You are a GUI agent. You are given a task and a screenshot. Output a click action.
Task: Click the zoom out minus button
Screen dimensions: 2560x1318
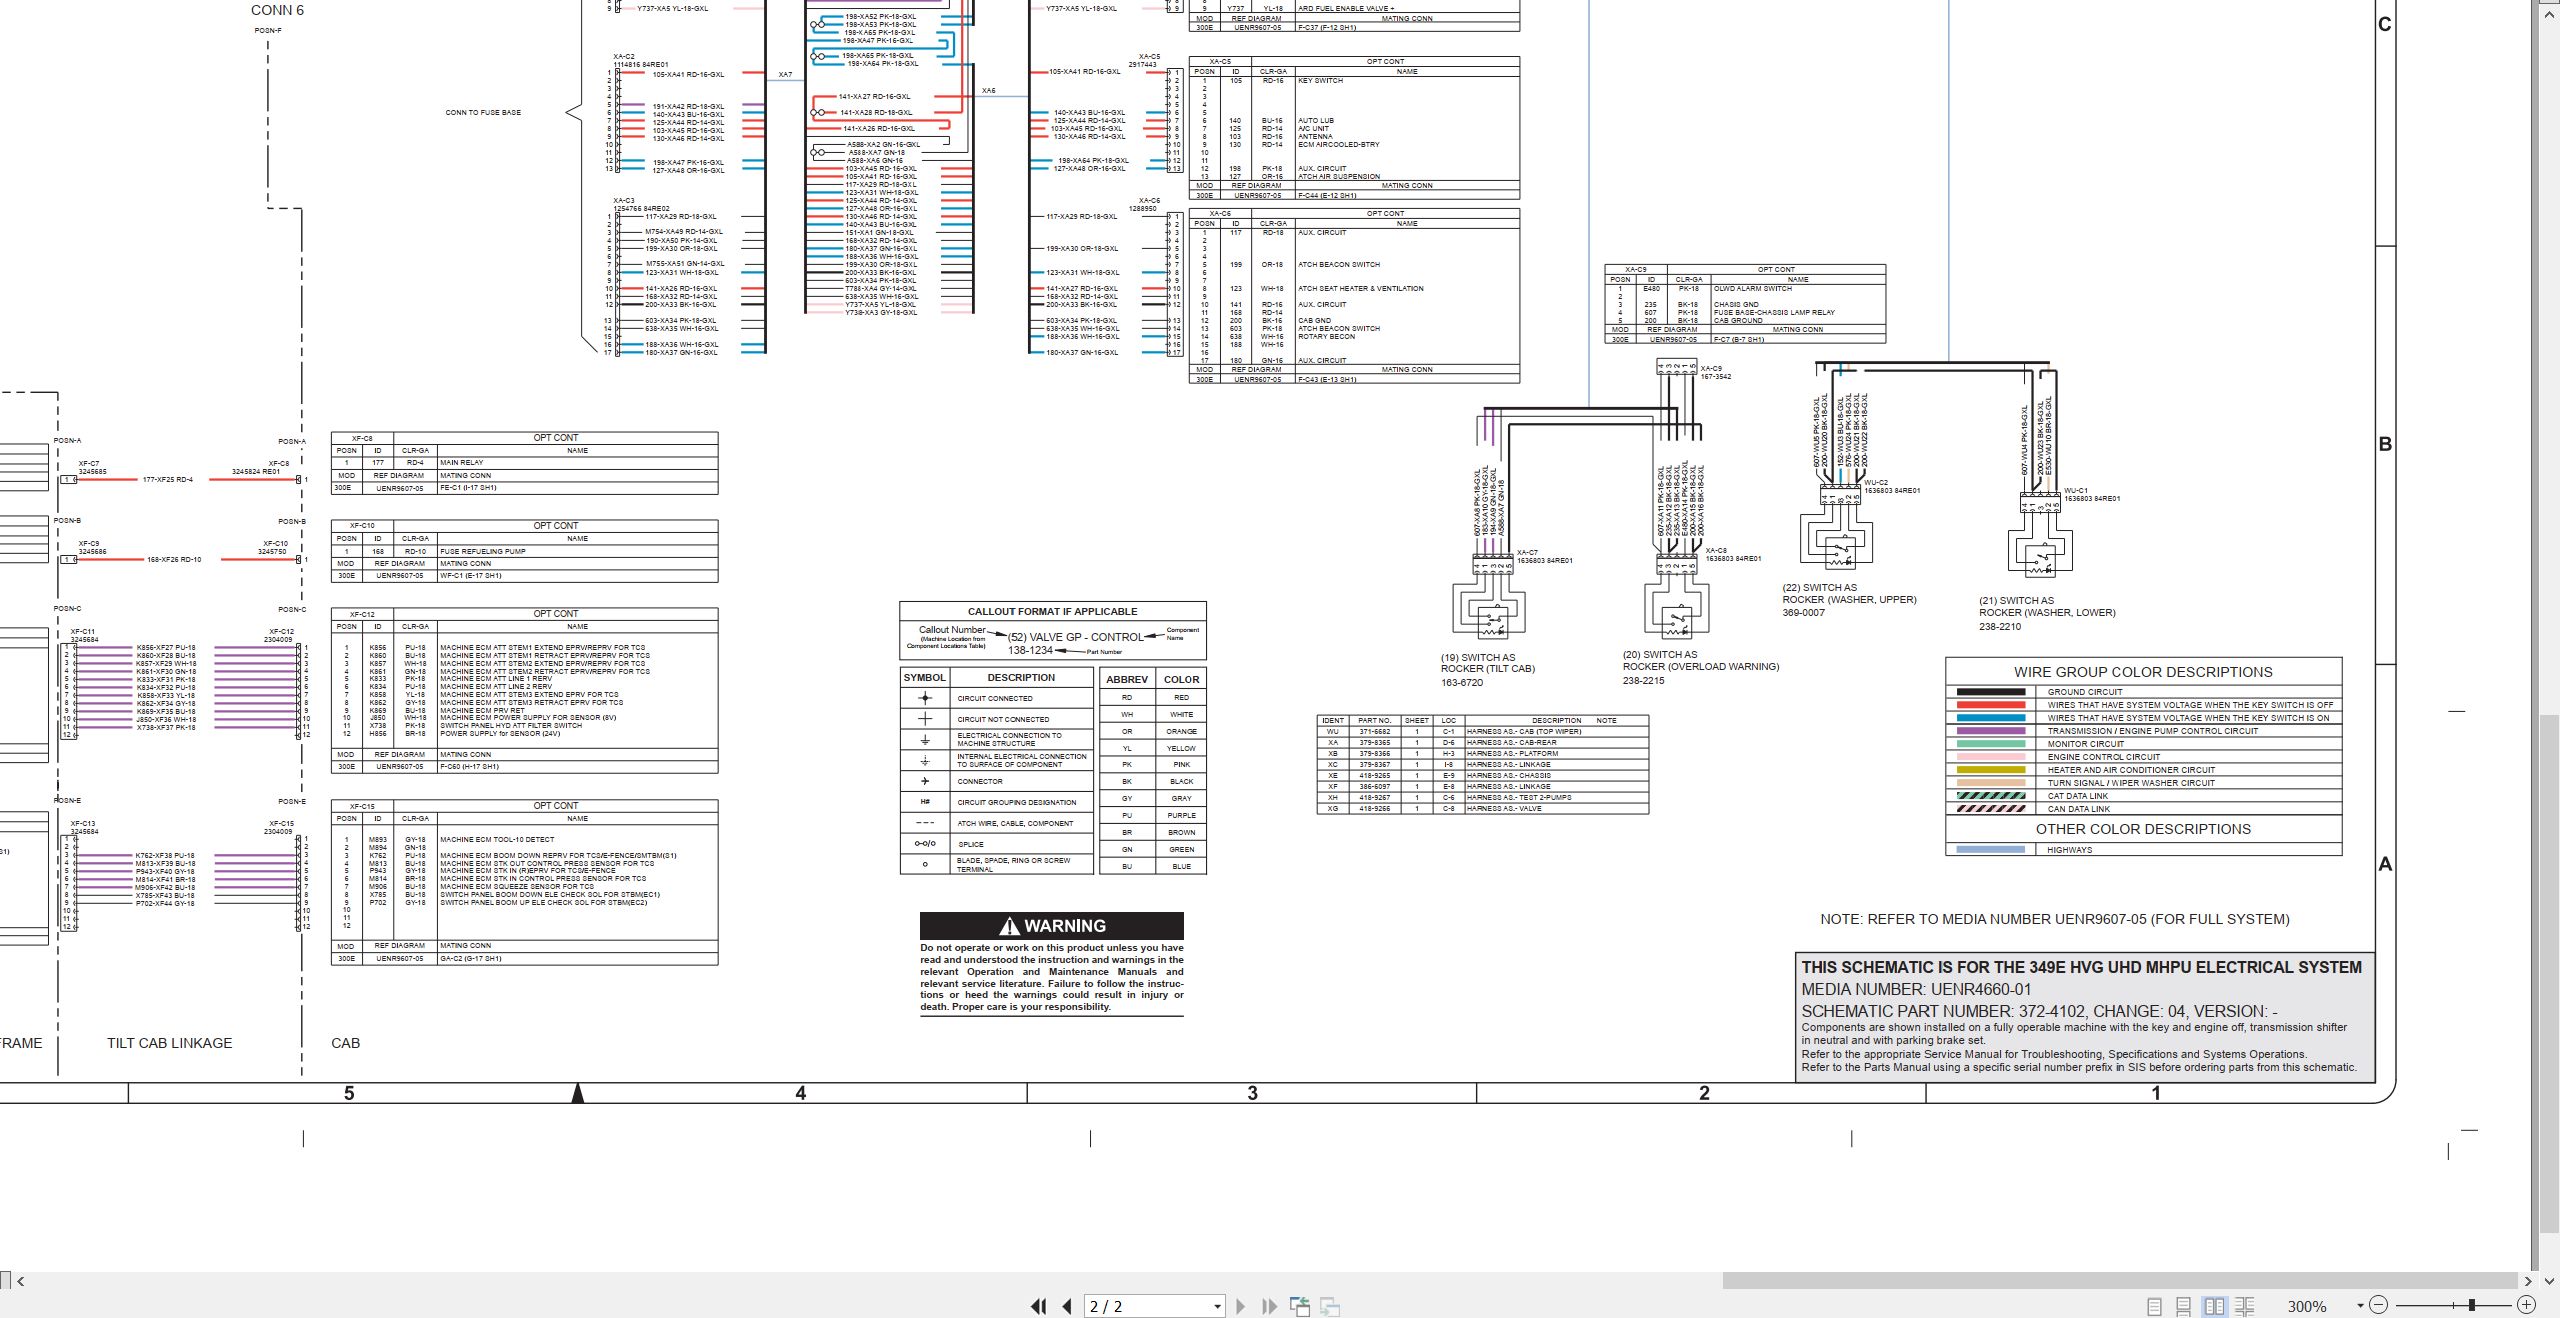point(2378,1305)
